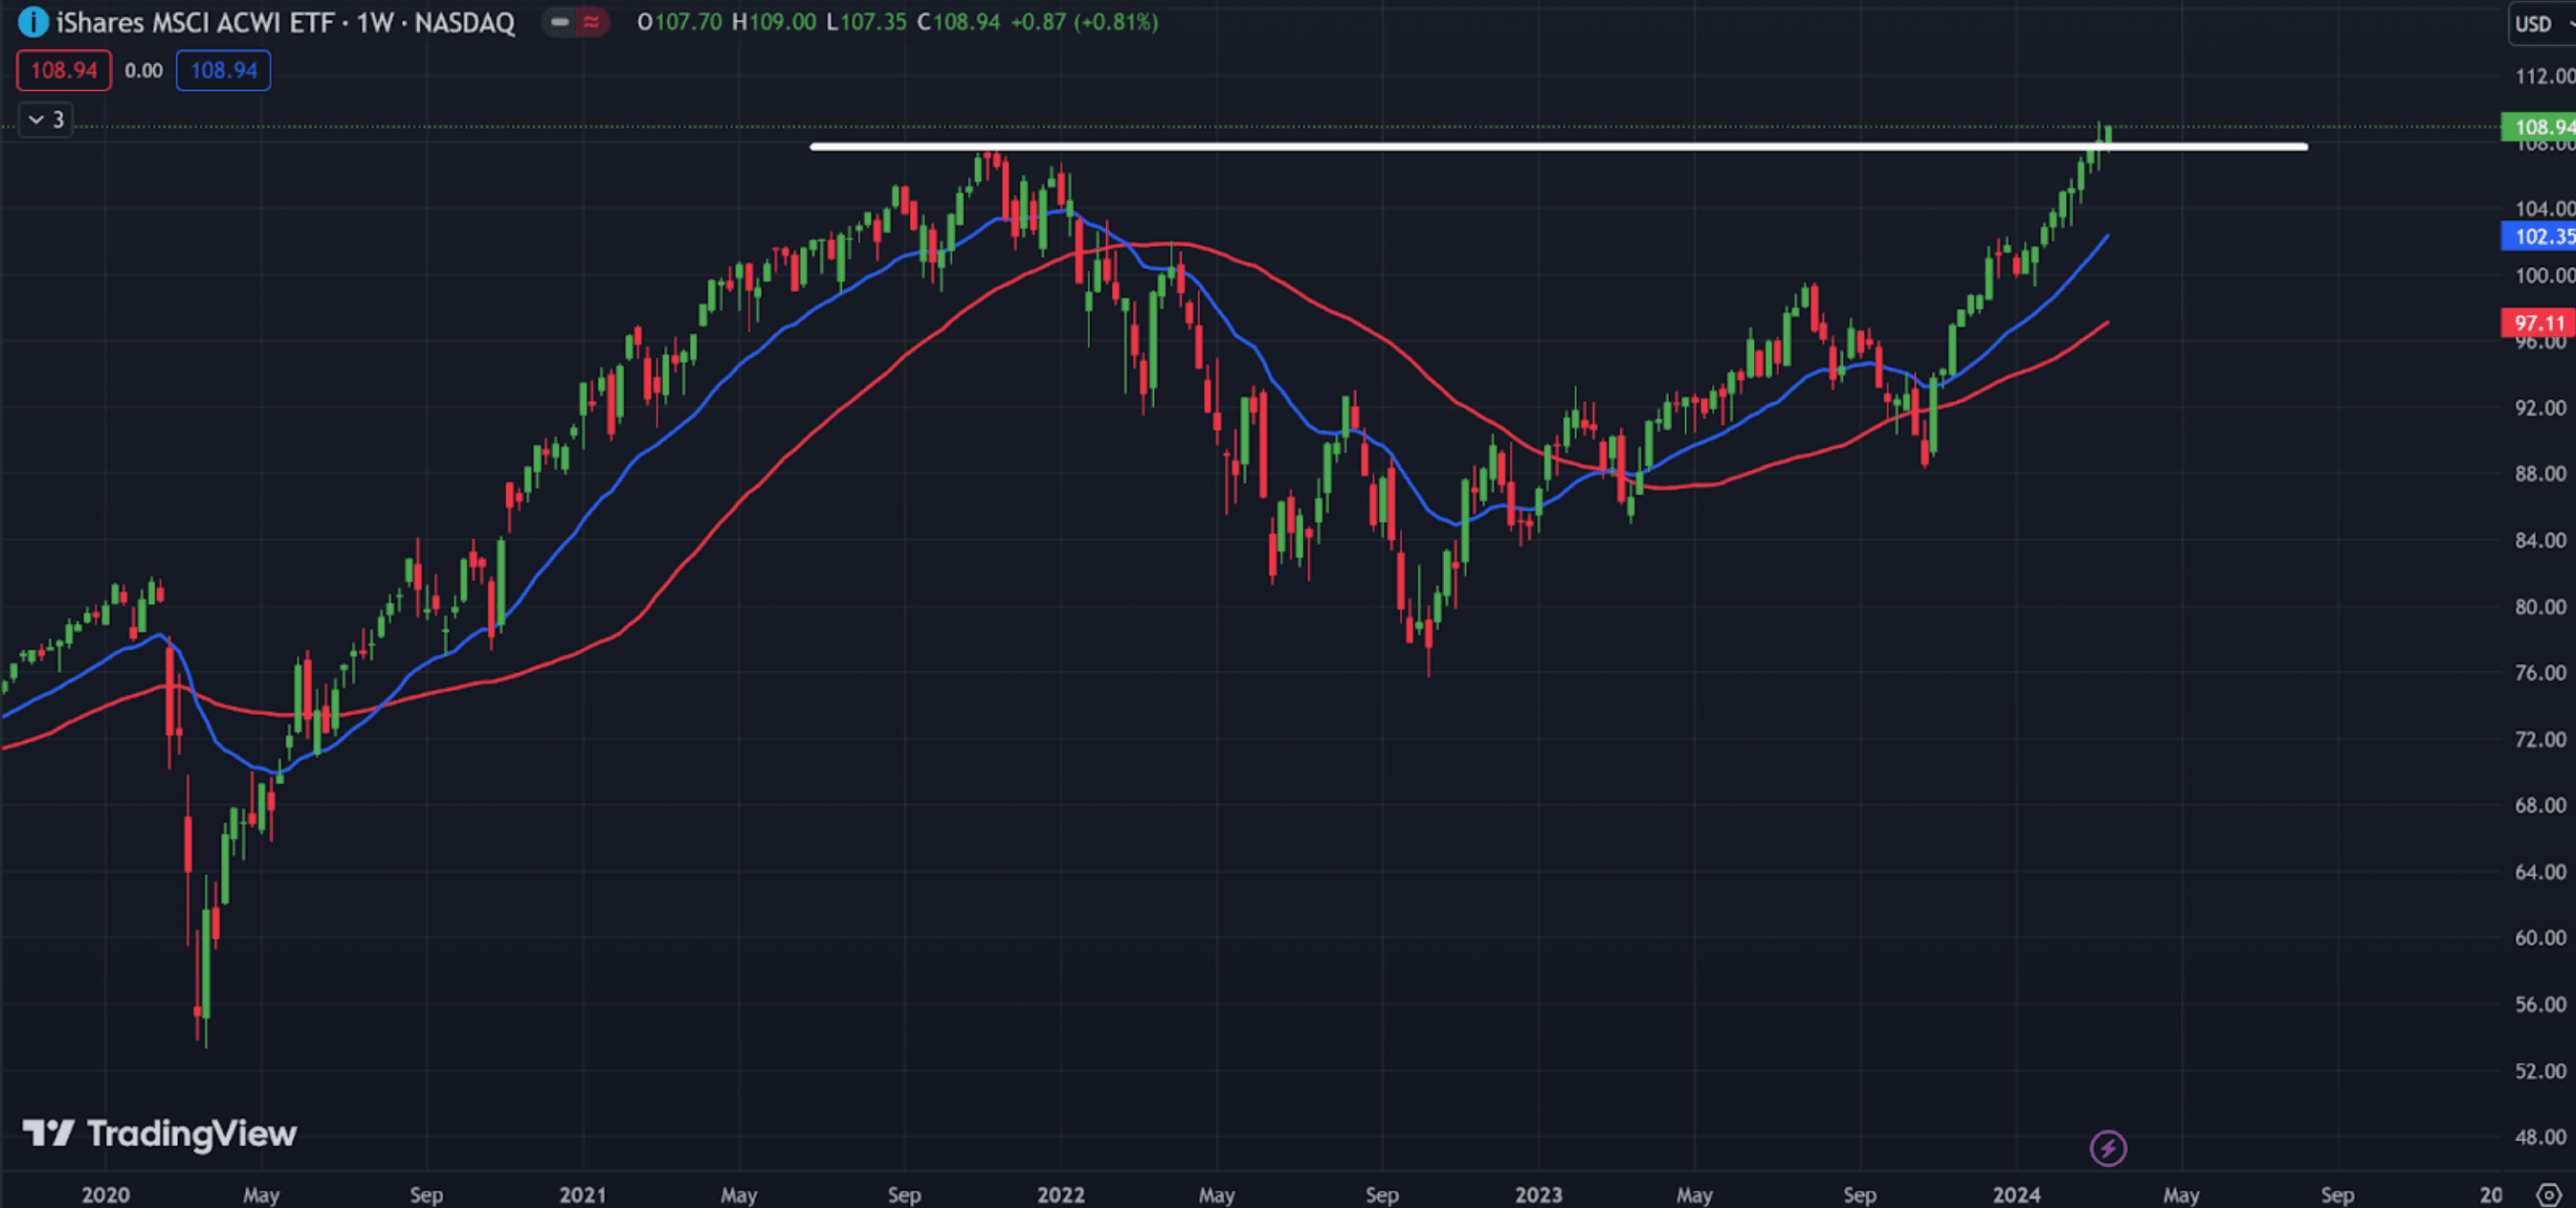
Task: Click the iShares MSCI ACWI ETF title
Action: [194, 22]
